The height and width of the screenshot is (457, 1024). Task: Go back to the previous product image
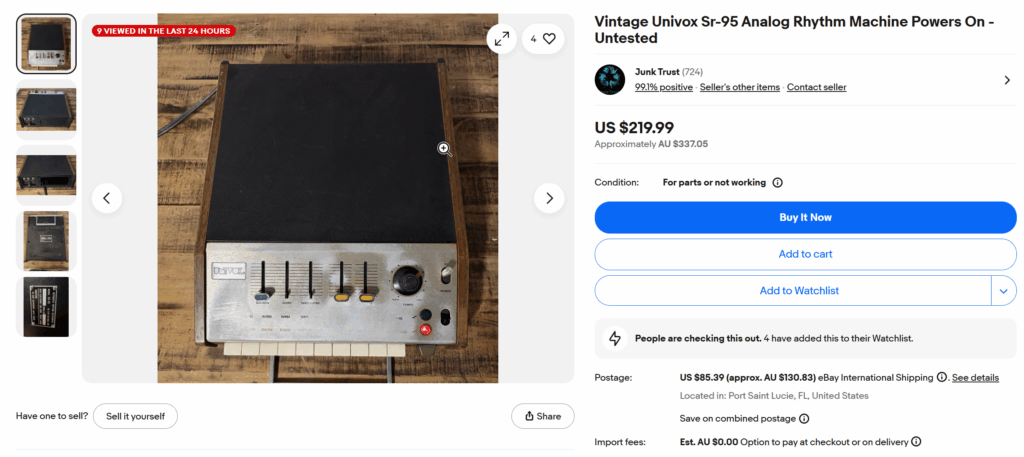(x=107, y=198)
